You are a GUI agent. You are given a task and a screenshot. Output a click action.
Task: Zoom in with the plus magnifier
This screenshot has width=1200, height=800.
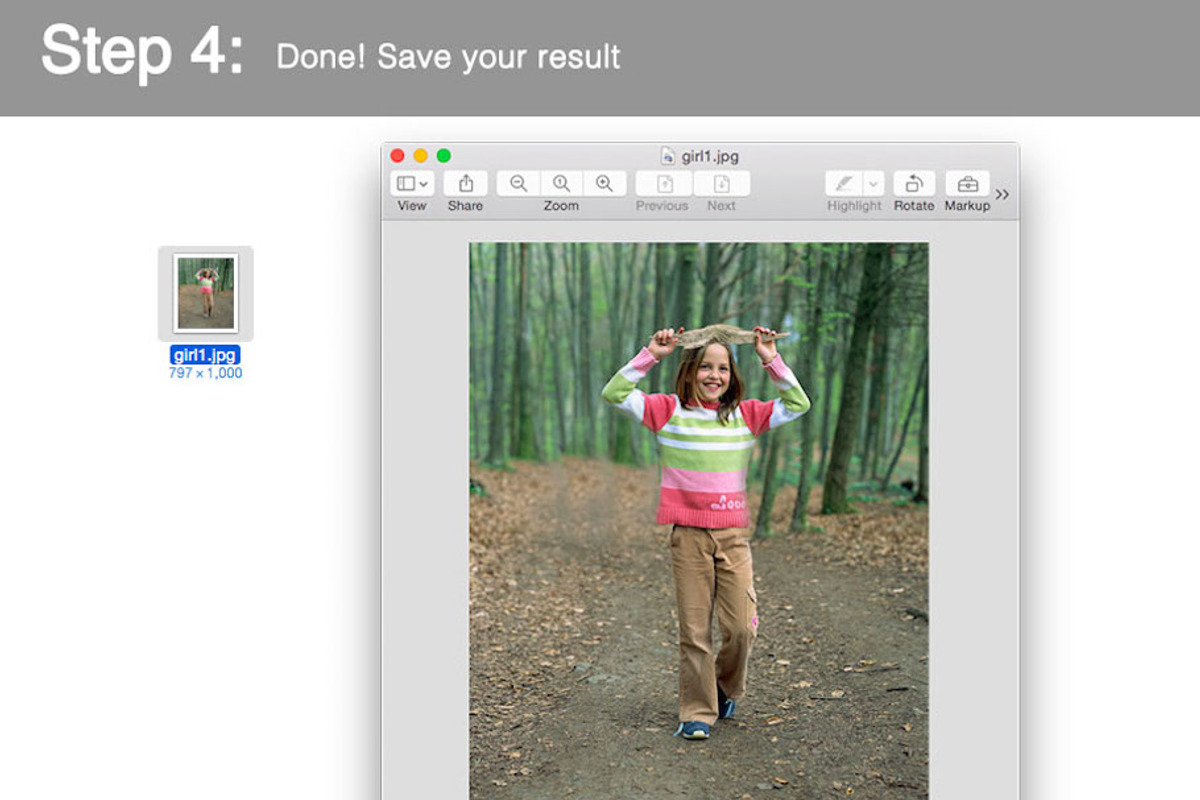pos(604,184)
